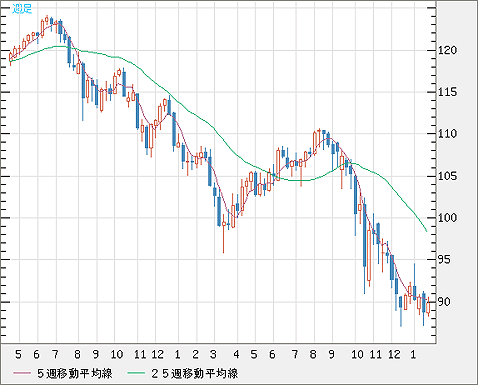478x385 pixels.
Task: Click the month 3 label on time axis
Action: pyautogui.click(x=213, y=354)
